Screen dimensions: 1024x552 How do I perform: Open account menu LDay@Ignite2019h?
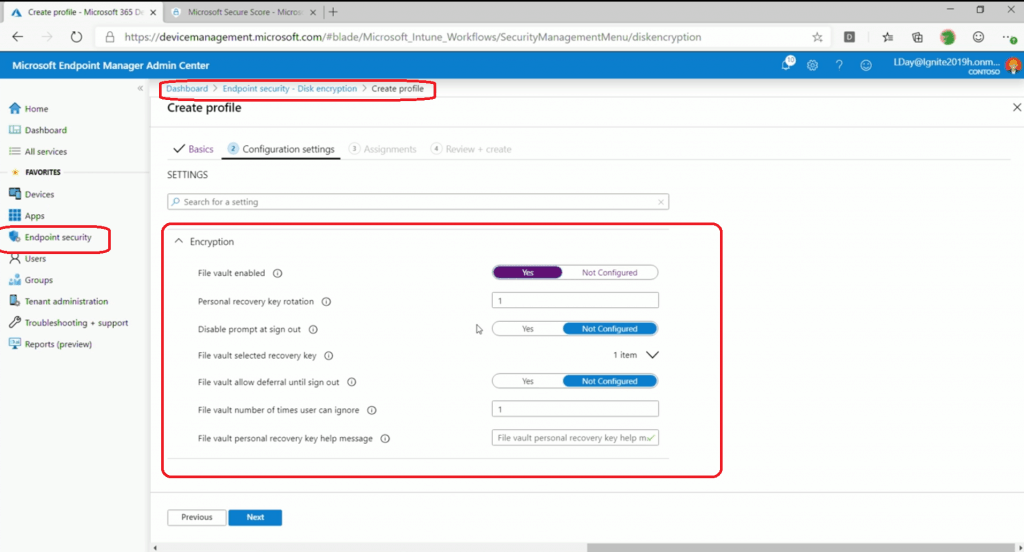[955, 65]
